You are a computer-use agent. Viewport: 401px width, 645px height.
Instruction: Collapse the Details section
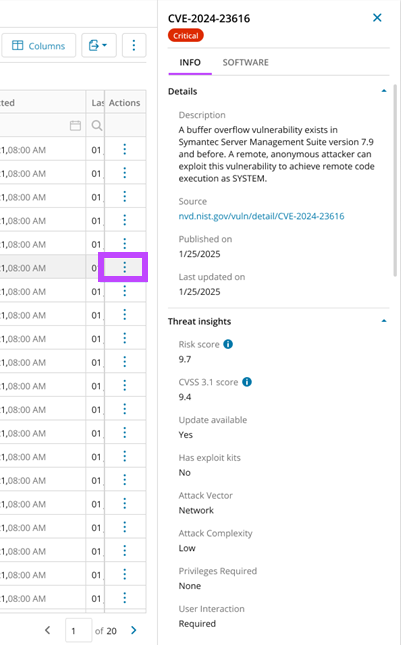384,91
